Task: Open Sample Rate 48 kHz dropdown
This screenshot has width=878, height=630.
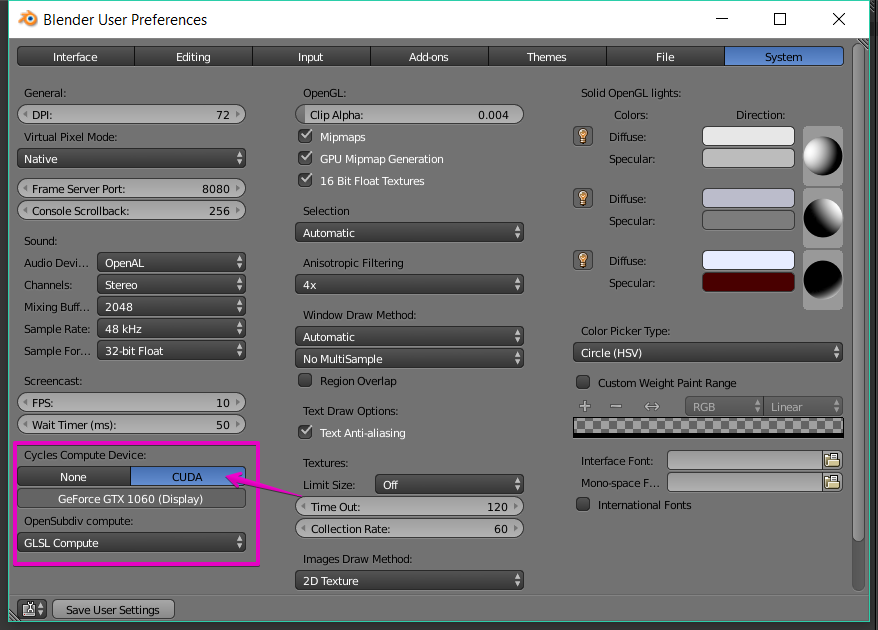Action: pos(171,328)
